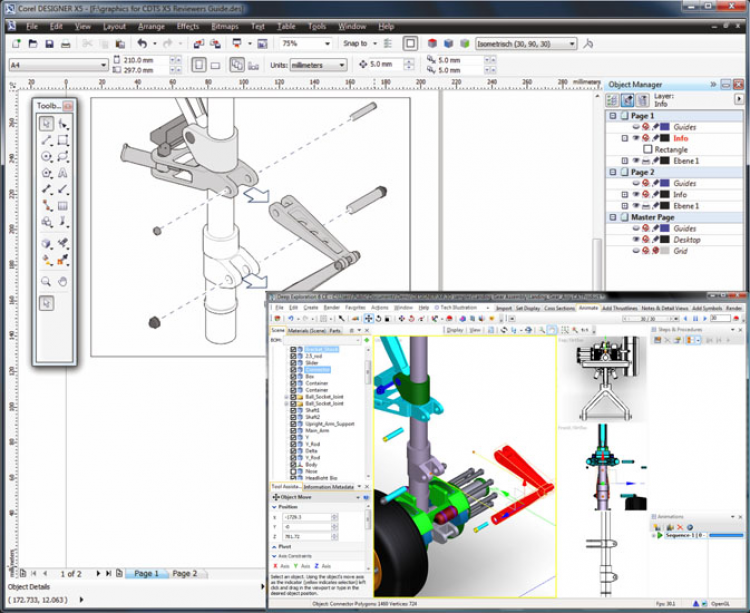Click the Grid gray color swatch under Master Page

(665, 251)
